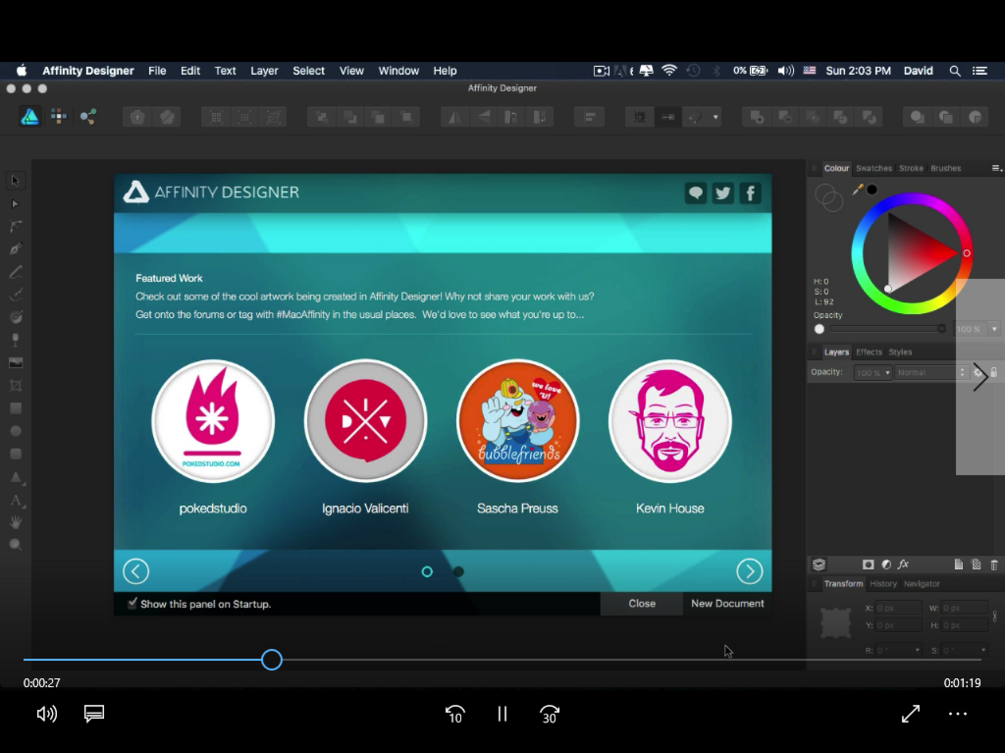
Task: Open the Layer menu
Action: coord(264,70)
